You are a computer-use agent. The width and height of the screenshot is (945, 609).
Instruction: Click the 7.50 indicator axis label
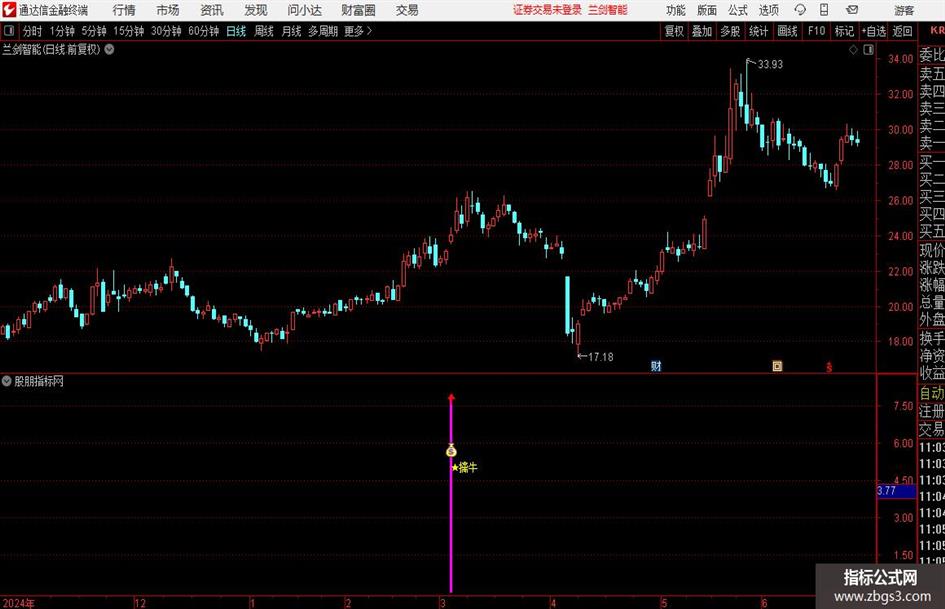tap(903, 406)
